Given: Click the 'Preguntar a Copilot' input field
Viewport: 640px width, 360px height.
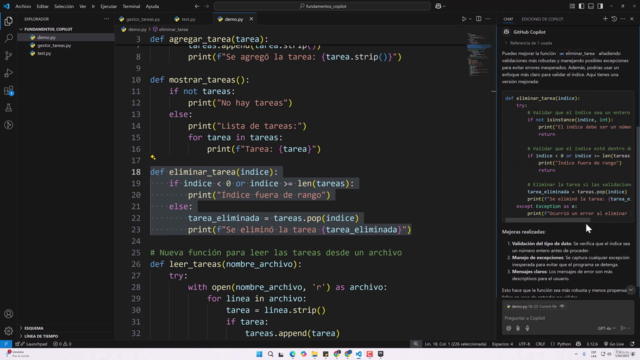Looking at the screenshot, I should 567,318.
